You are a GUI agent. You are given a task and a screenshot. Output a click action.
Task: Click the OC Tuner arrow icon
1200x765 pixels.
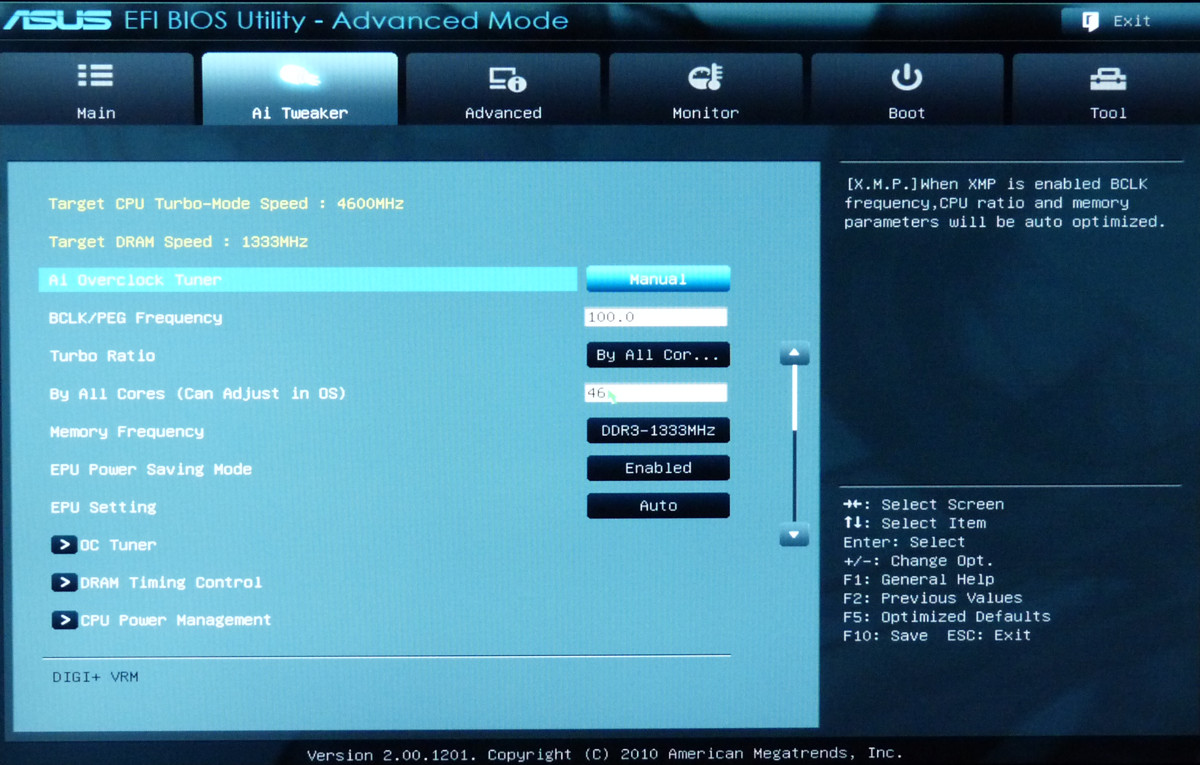(x=64, y=545)
